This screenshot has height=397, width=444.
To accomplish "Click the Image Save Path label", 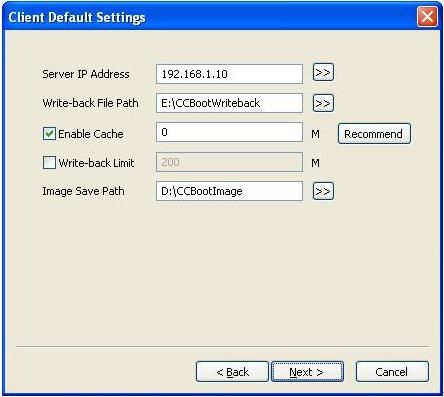I will (83, 191).
